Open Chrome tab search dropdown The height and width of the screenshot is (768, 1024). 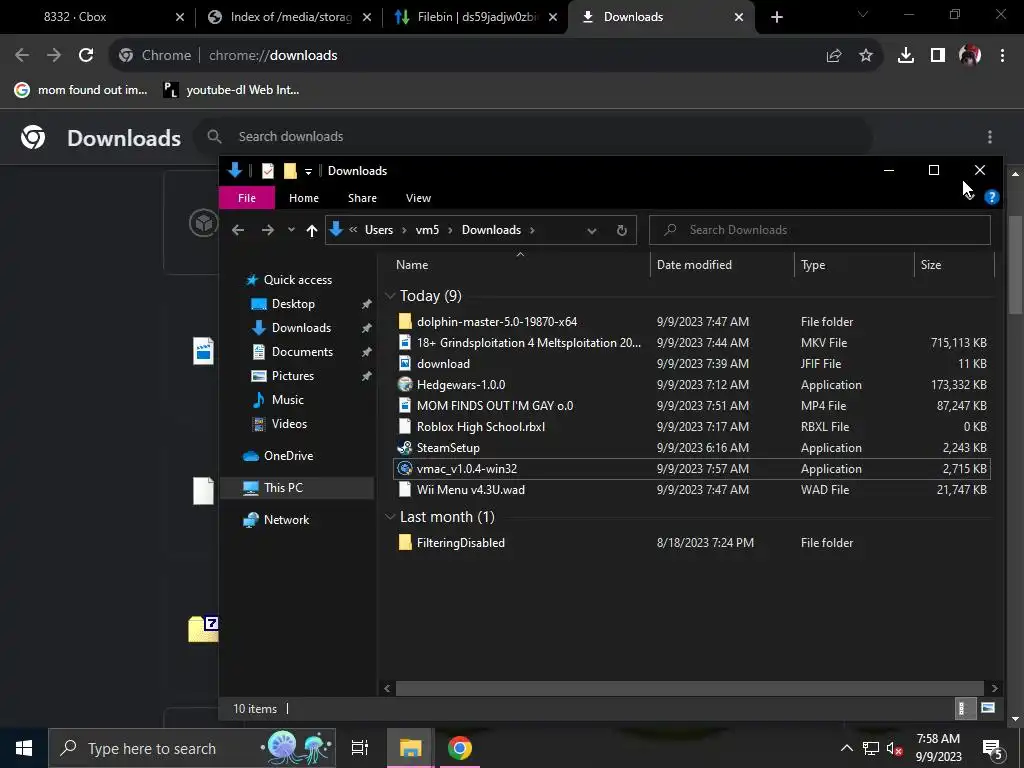[x=863, y=14]
